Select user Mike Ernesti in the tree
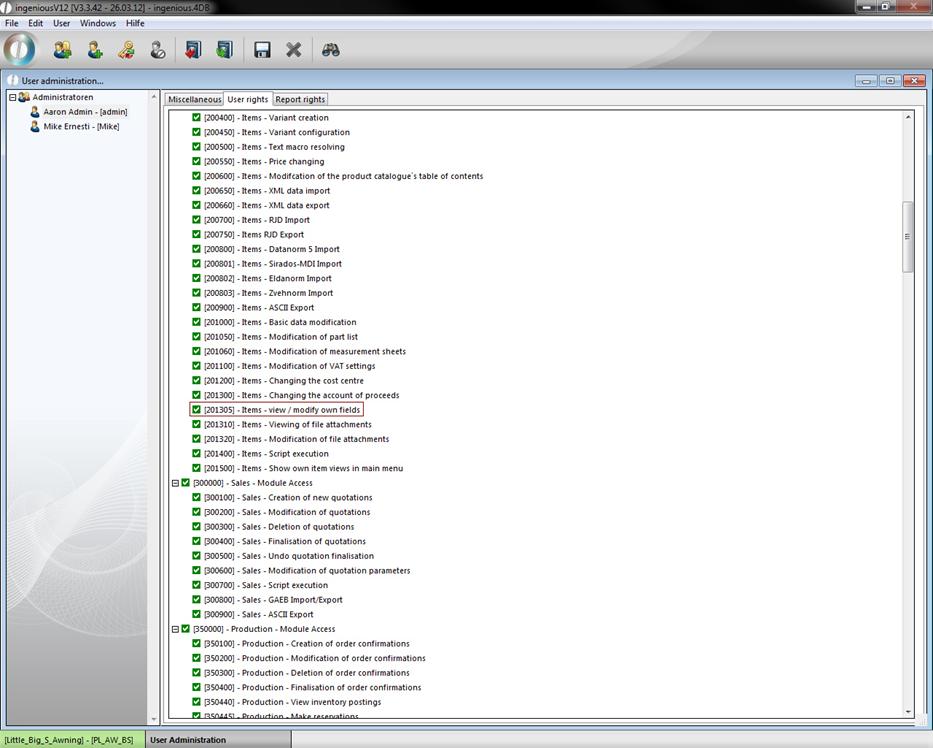The image size is (933, 748). pyautogui.click(x=80, y=127)
